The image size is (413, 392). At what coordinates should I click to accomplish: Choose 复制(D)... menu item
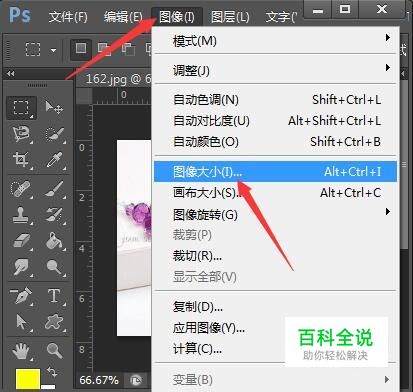(276, 307)
